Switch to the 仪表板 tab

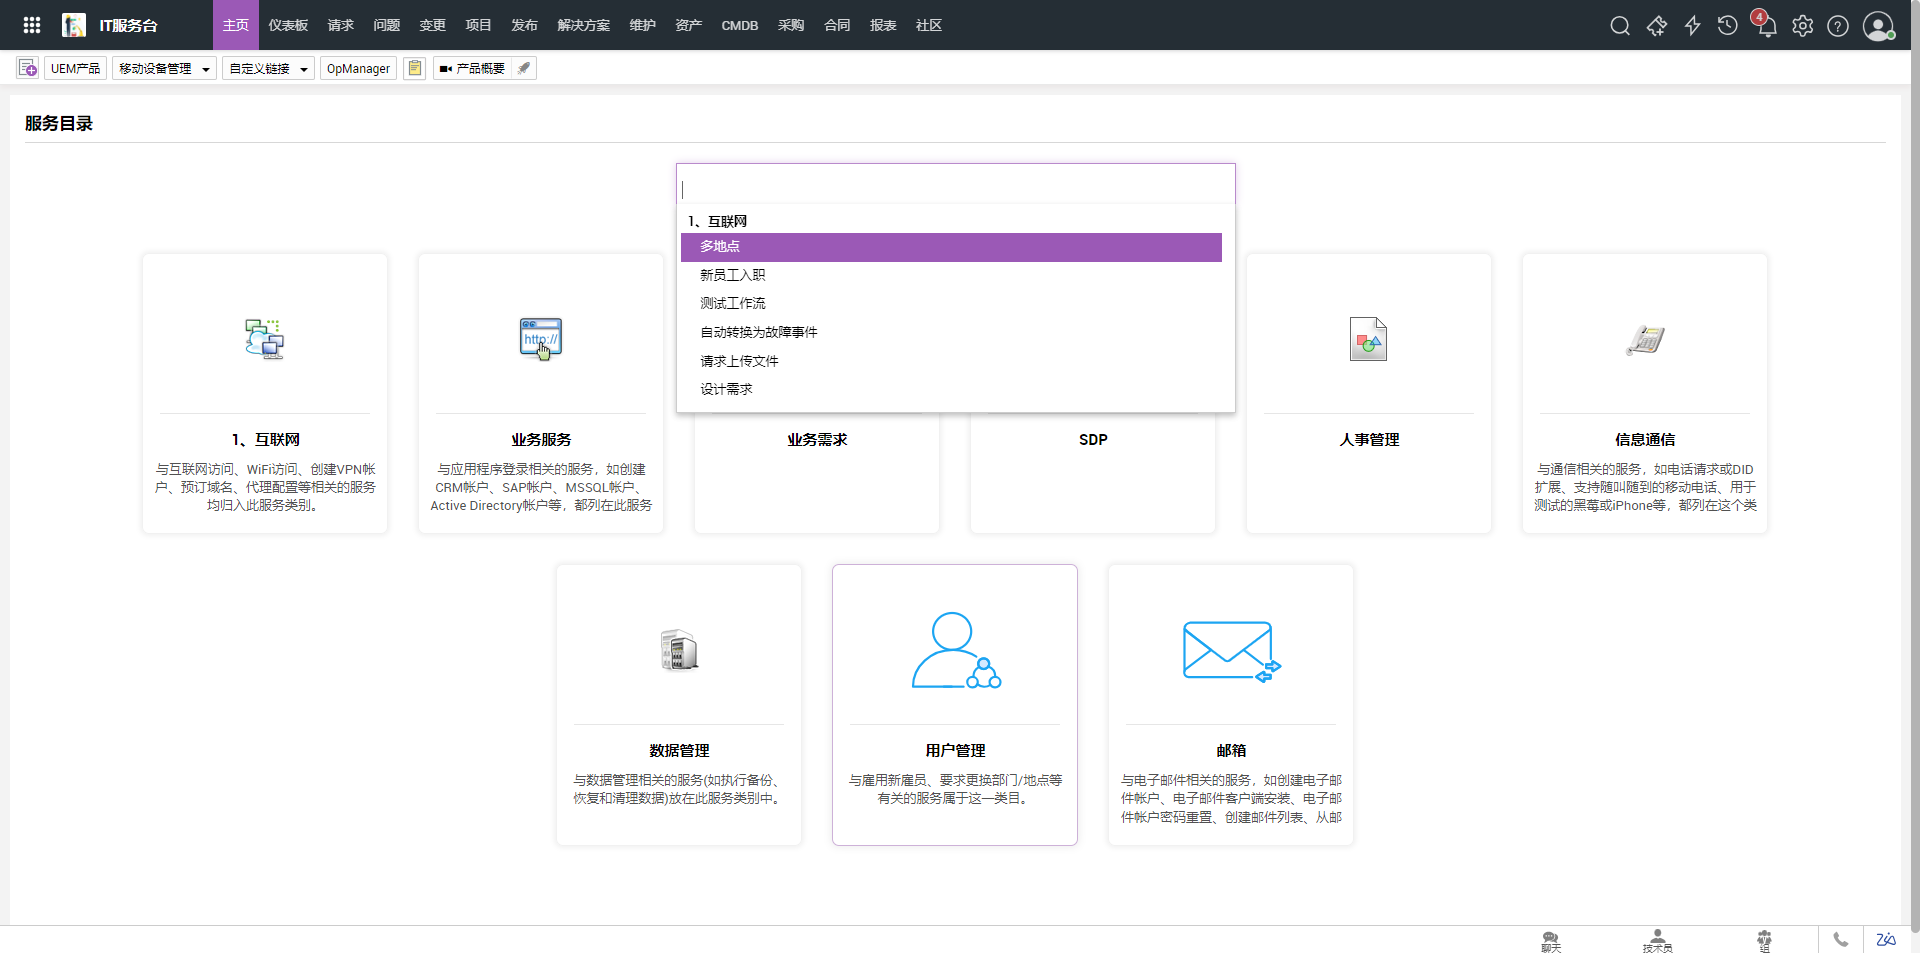tap(288, 25)
